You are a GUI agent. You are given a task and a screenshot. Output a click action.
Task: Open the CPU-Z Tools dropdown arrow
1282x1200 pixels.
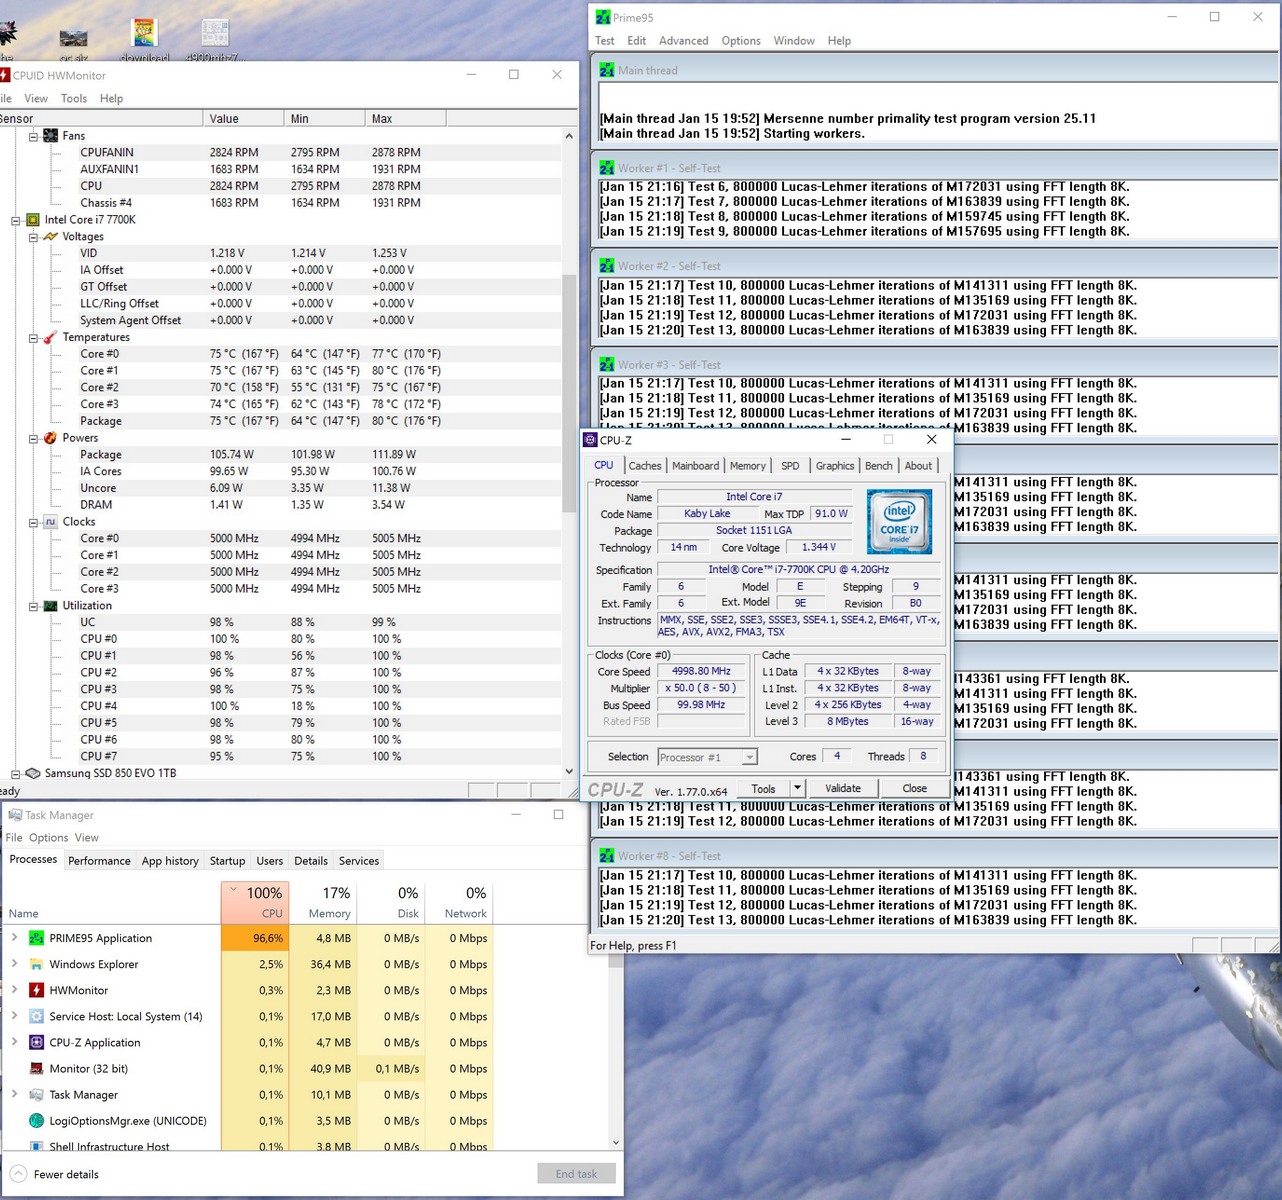pyautogui.click(x=797, y=788)
